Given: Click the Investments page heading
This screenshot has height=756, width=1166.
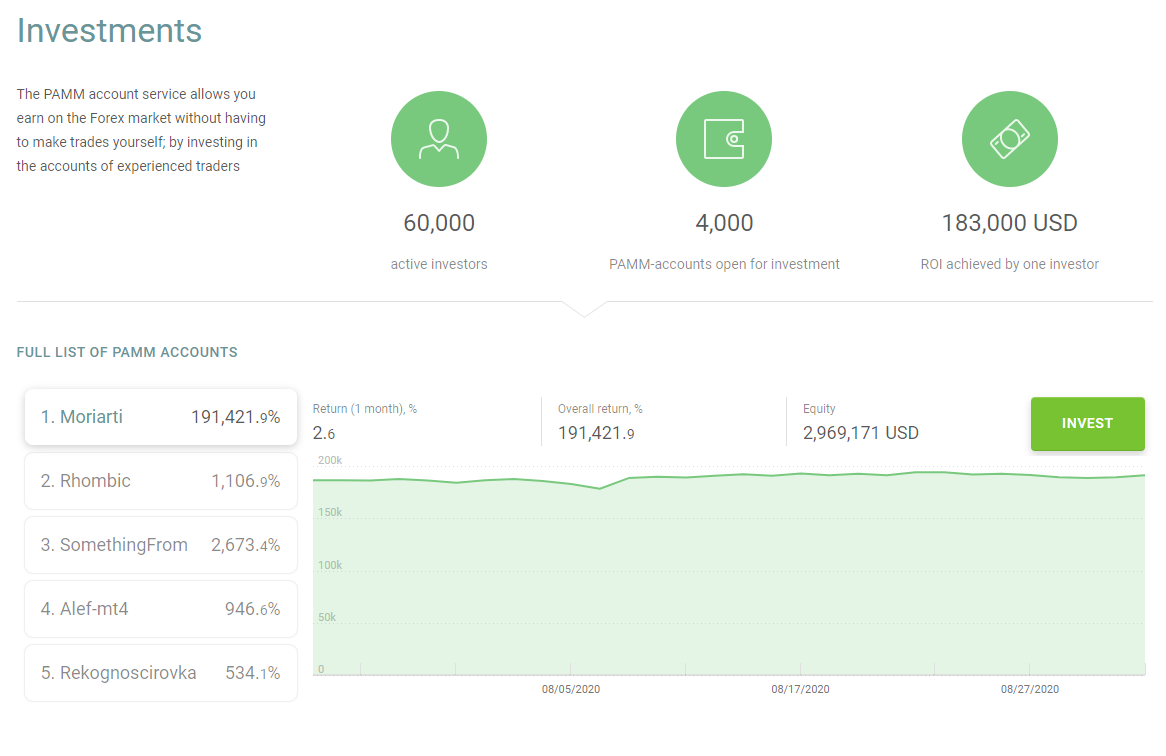Looking at the screenshot, I should point(110,31).
